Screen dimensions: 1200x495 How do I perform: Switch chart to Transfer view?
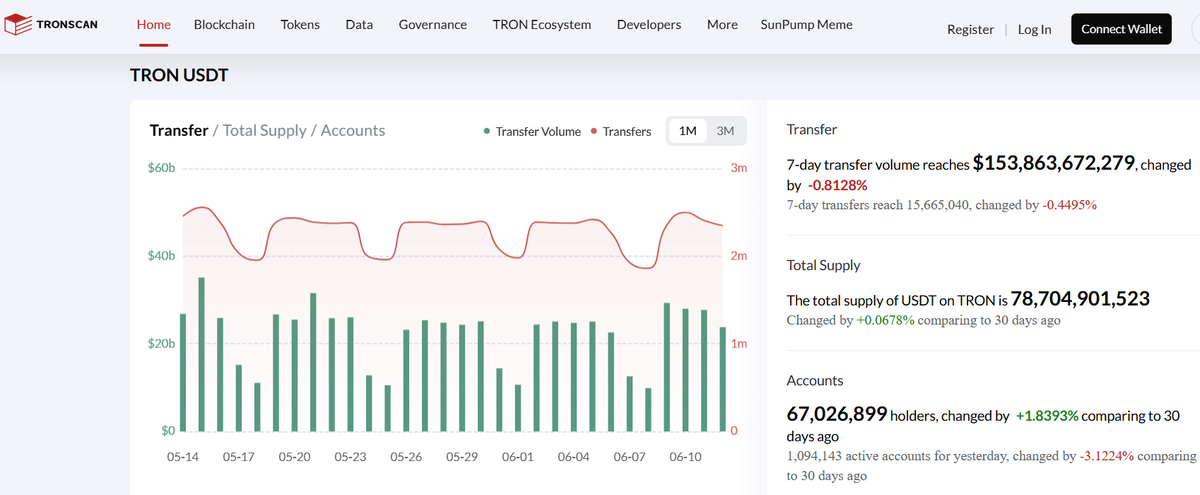[x=178, y=130]
